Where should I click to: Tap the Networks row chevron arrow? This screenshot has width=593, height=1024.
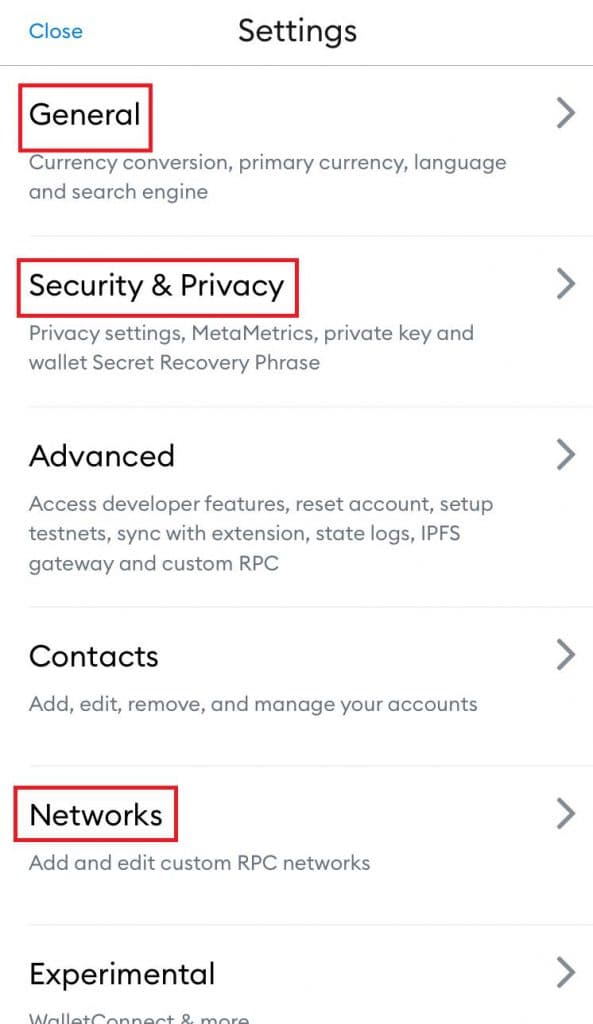566,814
